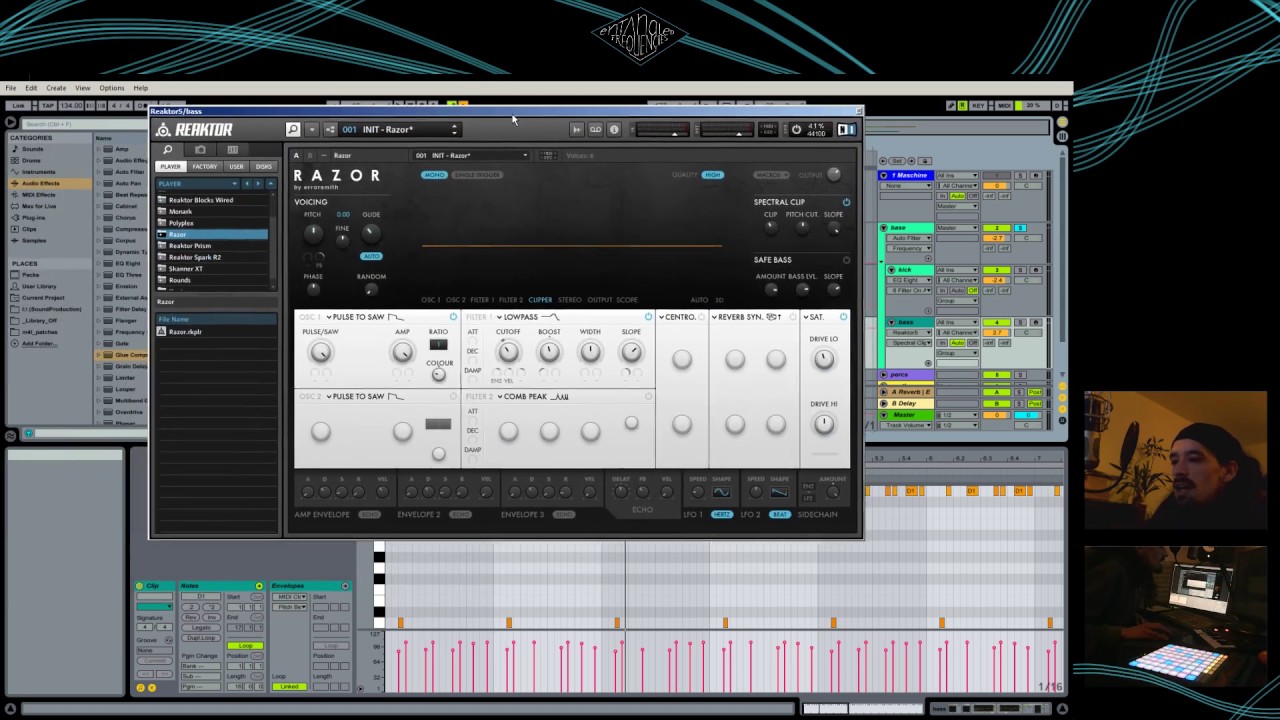Screen dimensions: 1280x720
Task: Open the SAT. effect type dropdown
Action: [814, 317]
